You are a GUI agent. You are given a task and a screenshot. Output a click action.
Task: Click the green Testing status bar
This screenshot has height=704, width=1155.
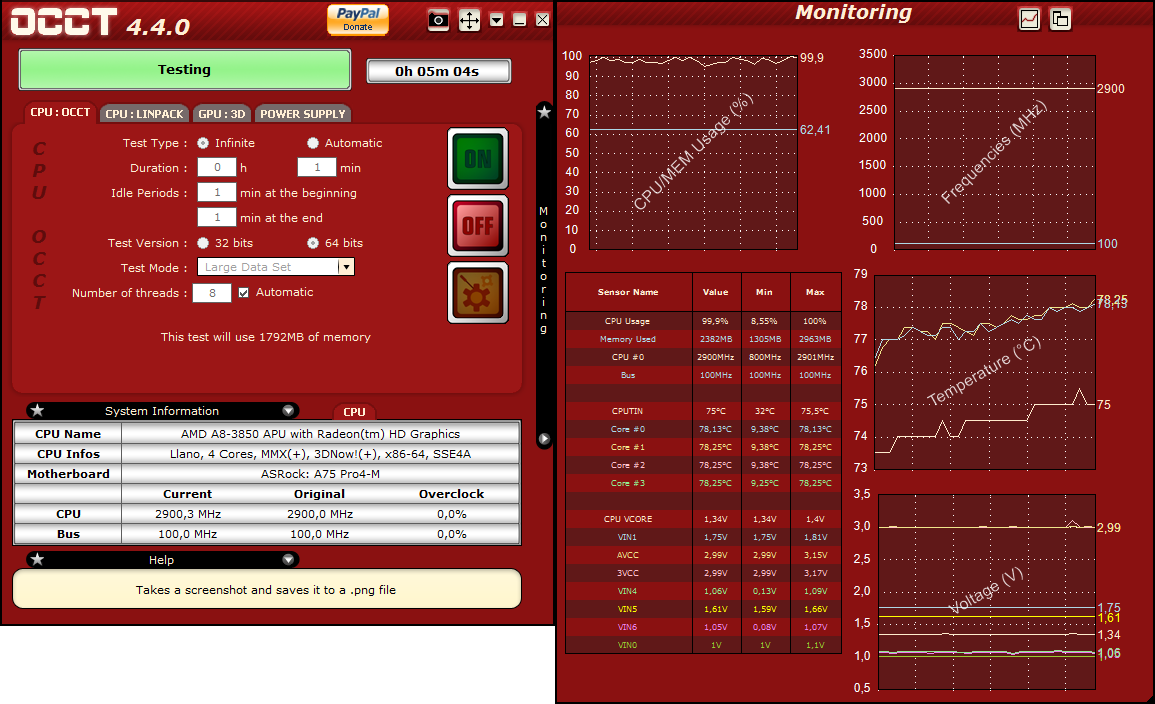pos(184,69)
